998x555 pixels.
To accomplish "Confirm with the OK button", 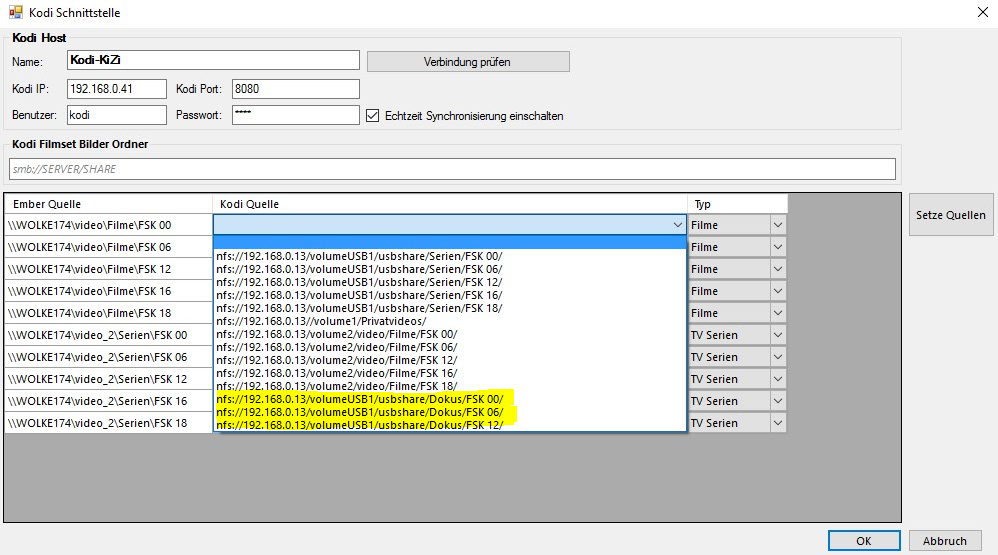I will tap(864, 541).
